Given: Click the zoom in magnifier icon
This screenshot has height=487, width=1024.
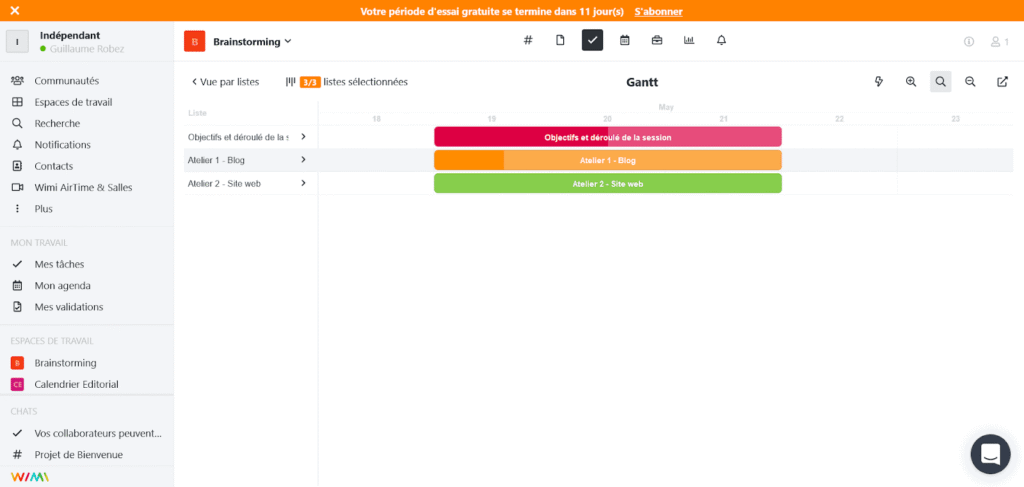Looking at the screenshot, I should pos(911,82).
